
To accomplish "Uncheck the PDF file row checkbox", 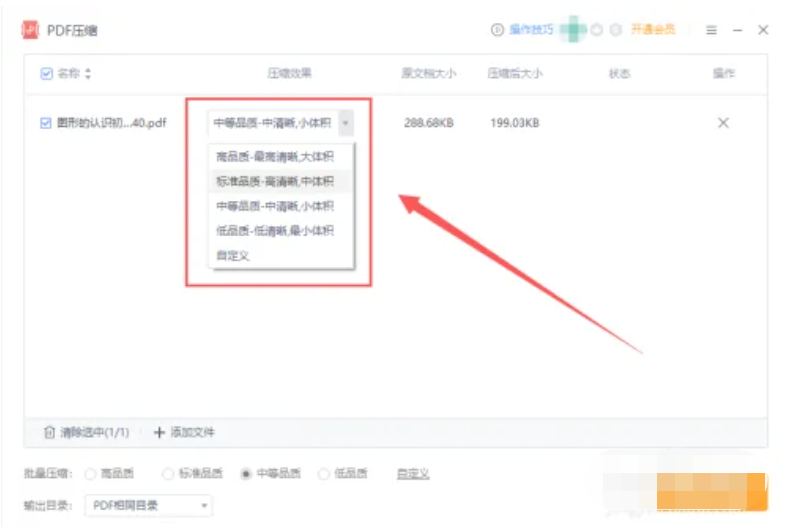I will pyautogui.click(x=46, y=123).
